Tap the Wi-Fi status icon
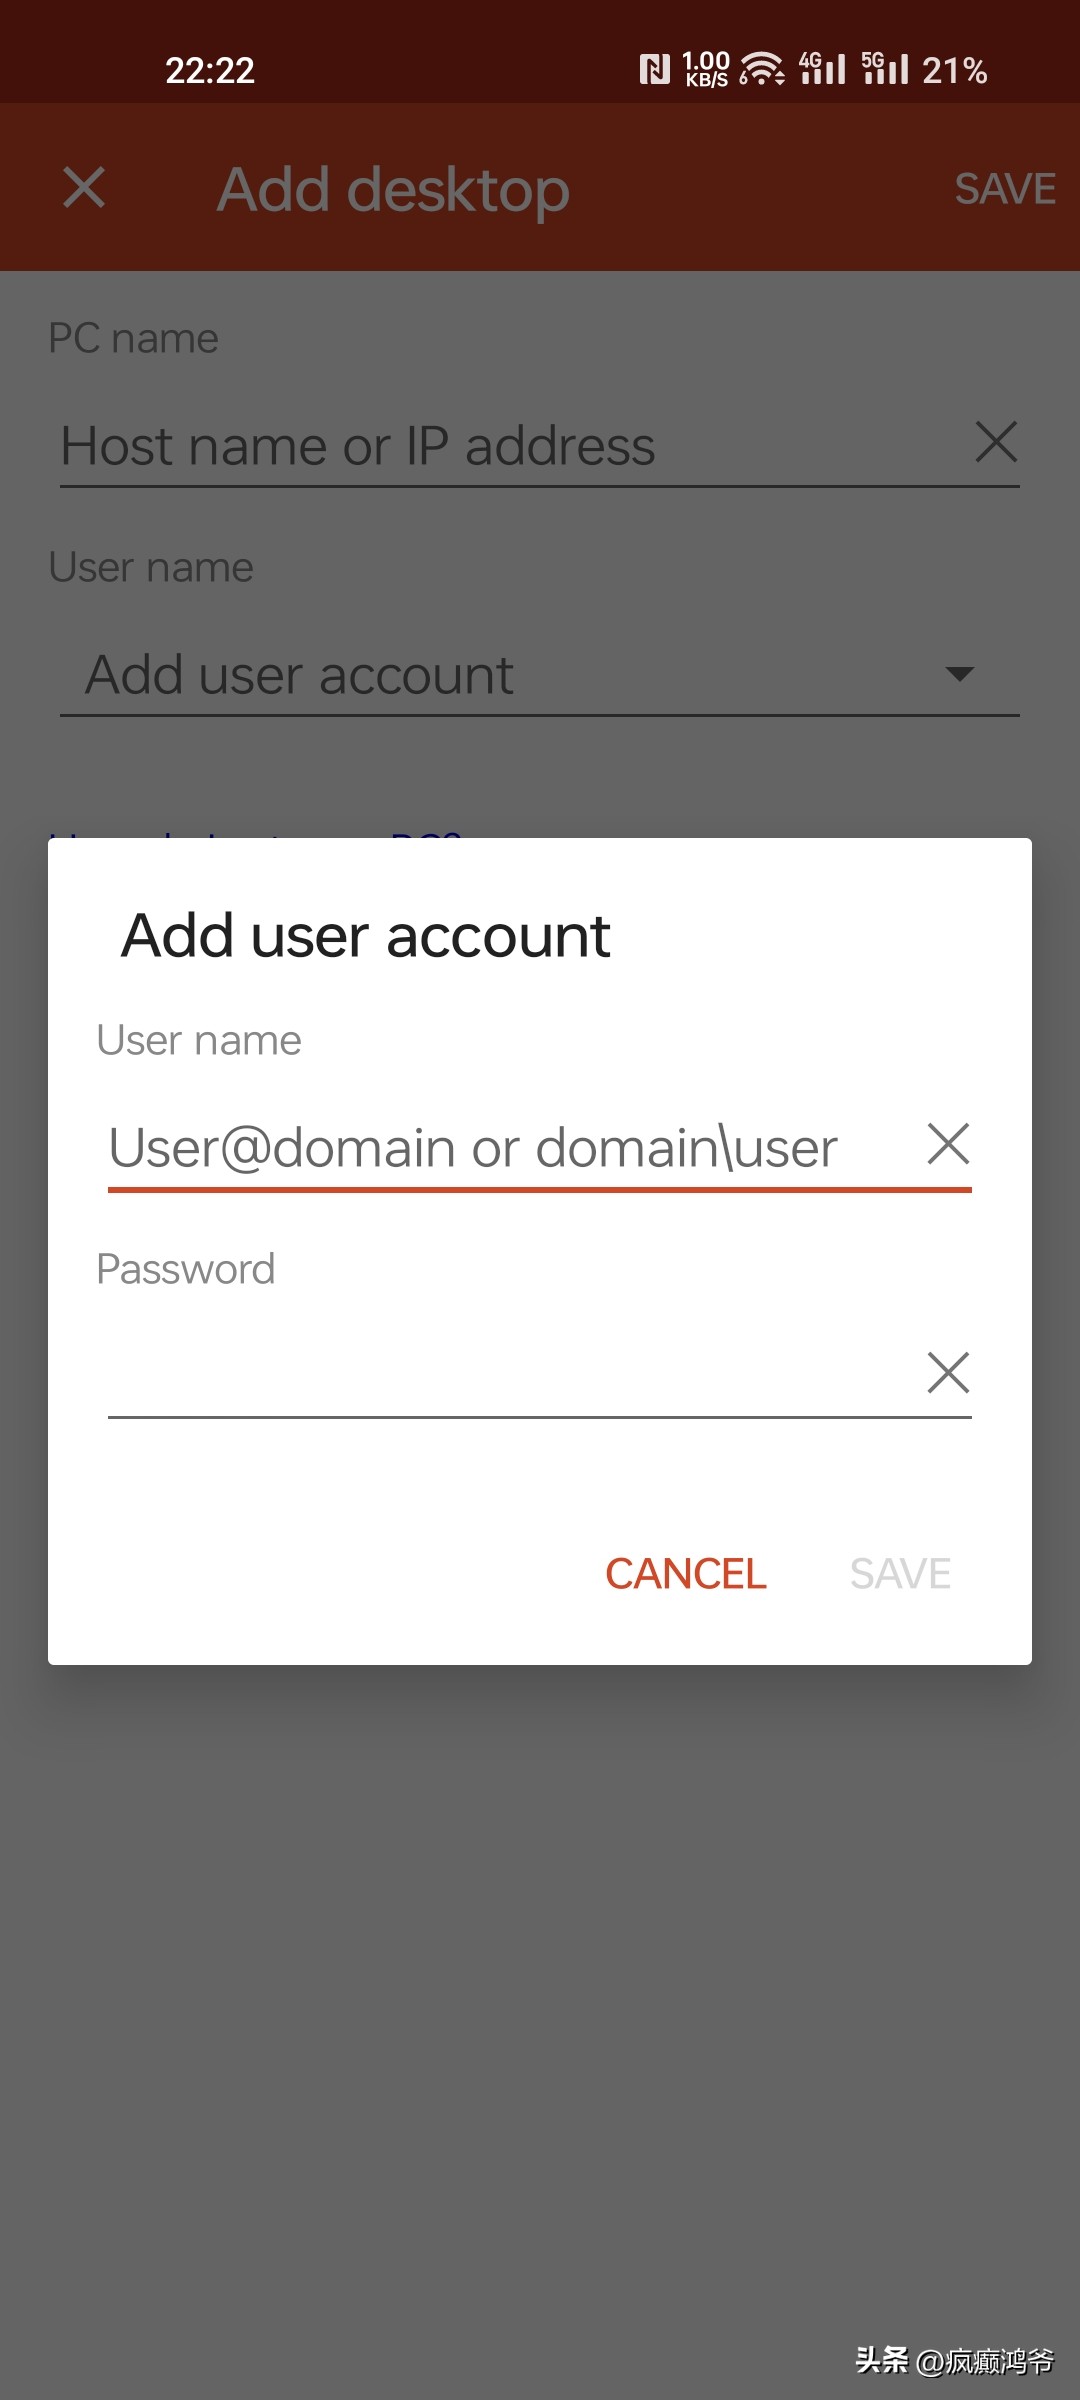Image resolution: width=1080 pixels, height=2400 pixels. 762,69
